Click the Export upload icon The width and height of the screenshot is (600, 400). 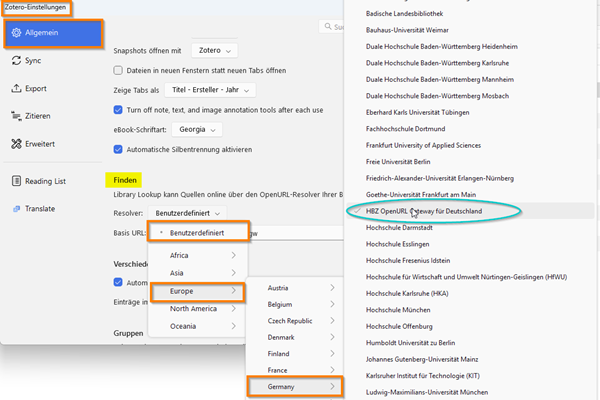pyautogui.click(x=16, y=88)
